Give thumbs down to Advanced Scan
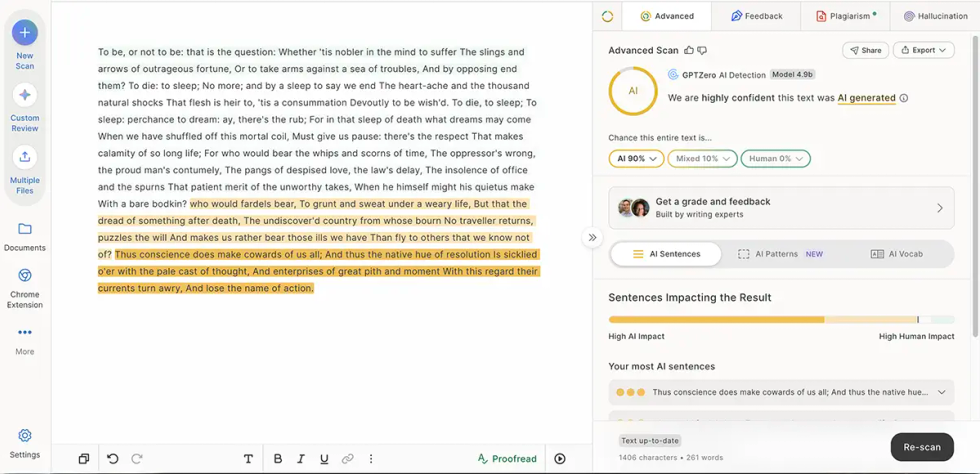The height and width of the screenshot is (474, 980). [x=702, y=50]
